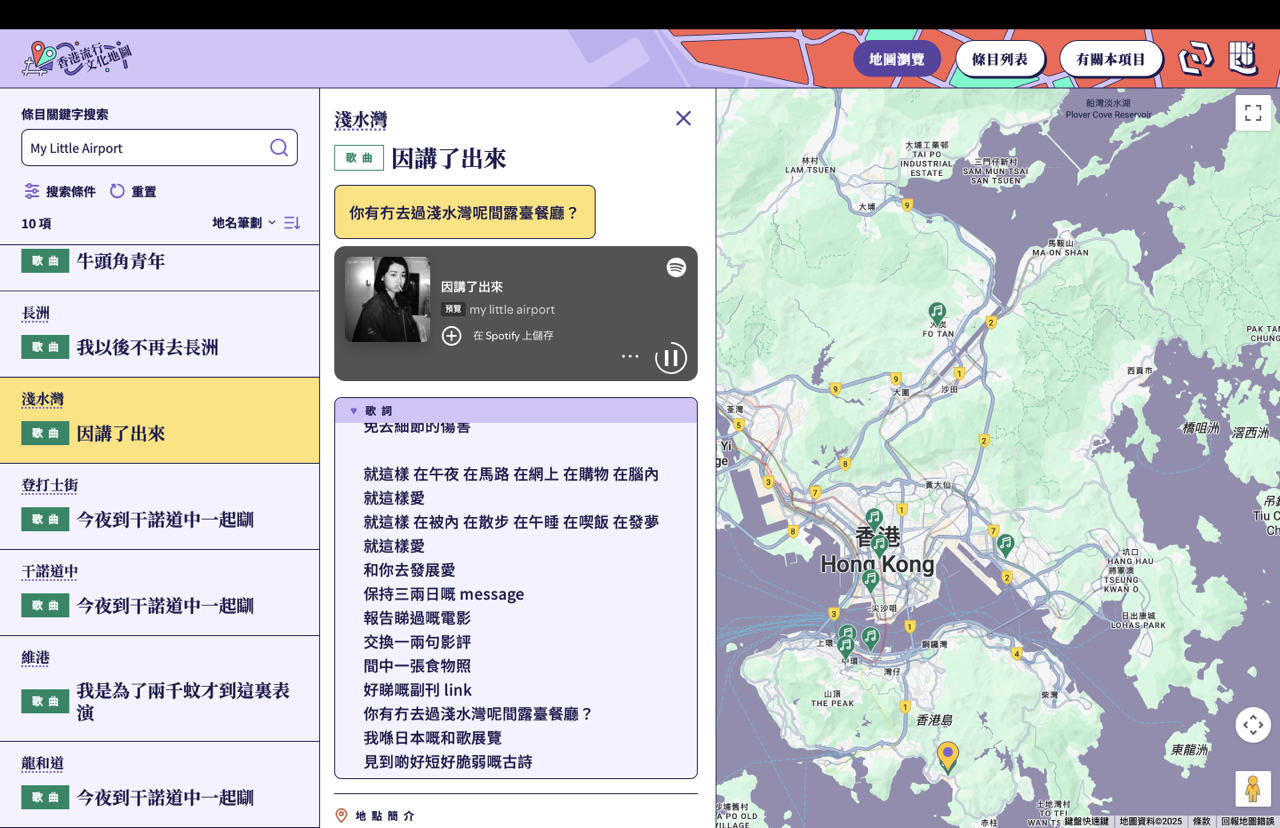This screenshot has width=1280, height=828.
Task: Switch to 地圖瀏覽 tab
Action: point(896,59)
